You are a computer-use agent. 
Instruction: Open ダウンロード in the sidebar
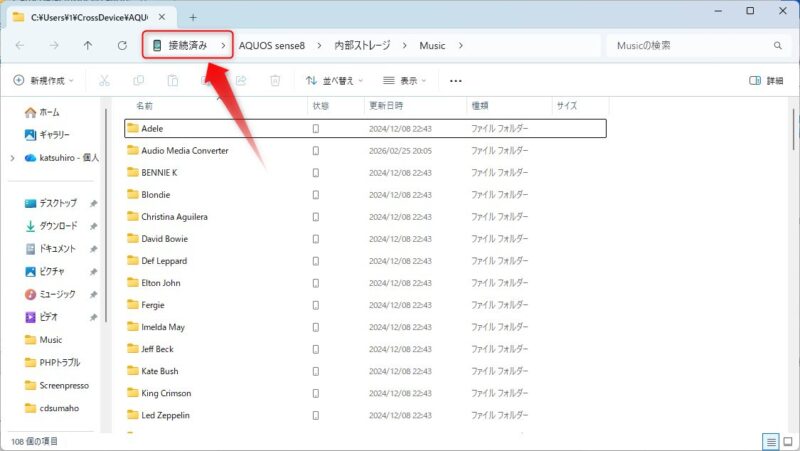pos(57,226)
